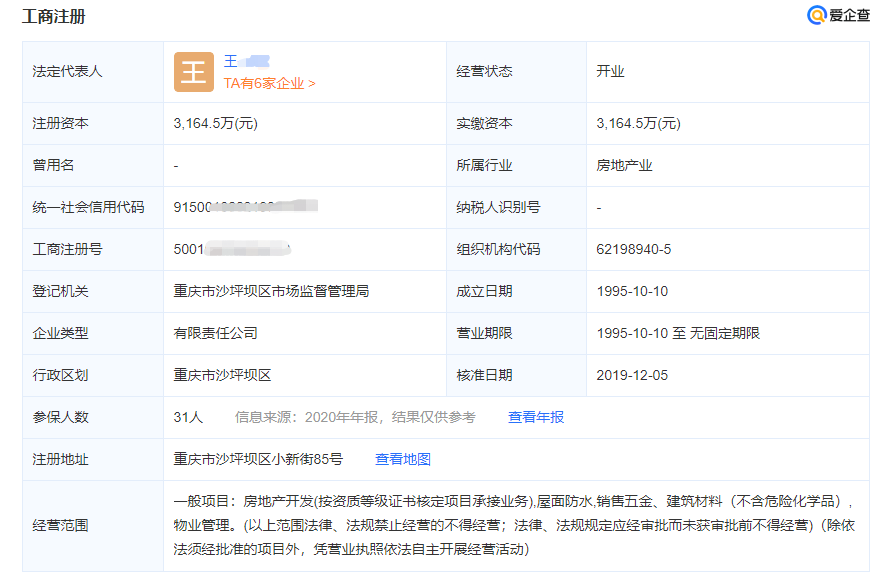The height and width of the screenshot is (582, 879).
Task: Select address 重庆市沙坪坝区小新街85号
Action: (x=258, y=459)
